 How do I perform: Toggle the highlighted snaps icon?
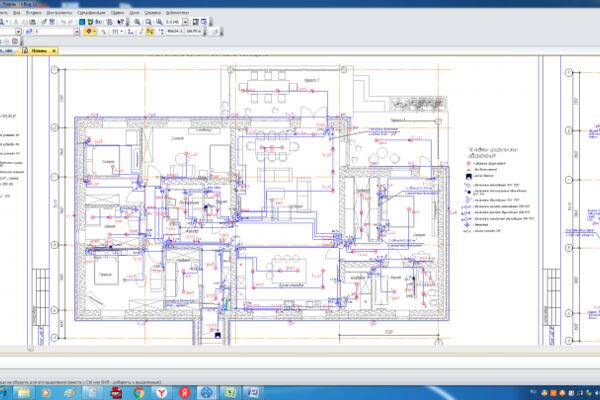pos(88,31)
